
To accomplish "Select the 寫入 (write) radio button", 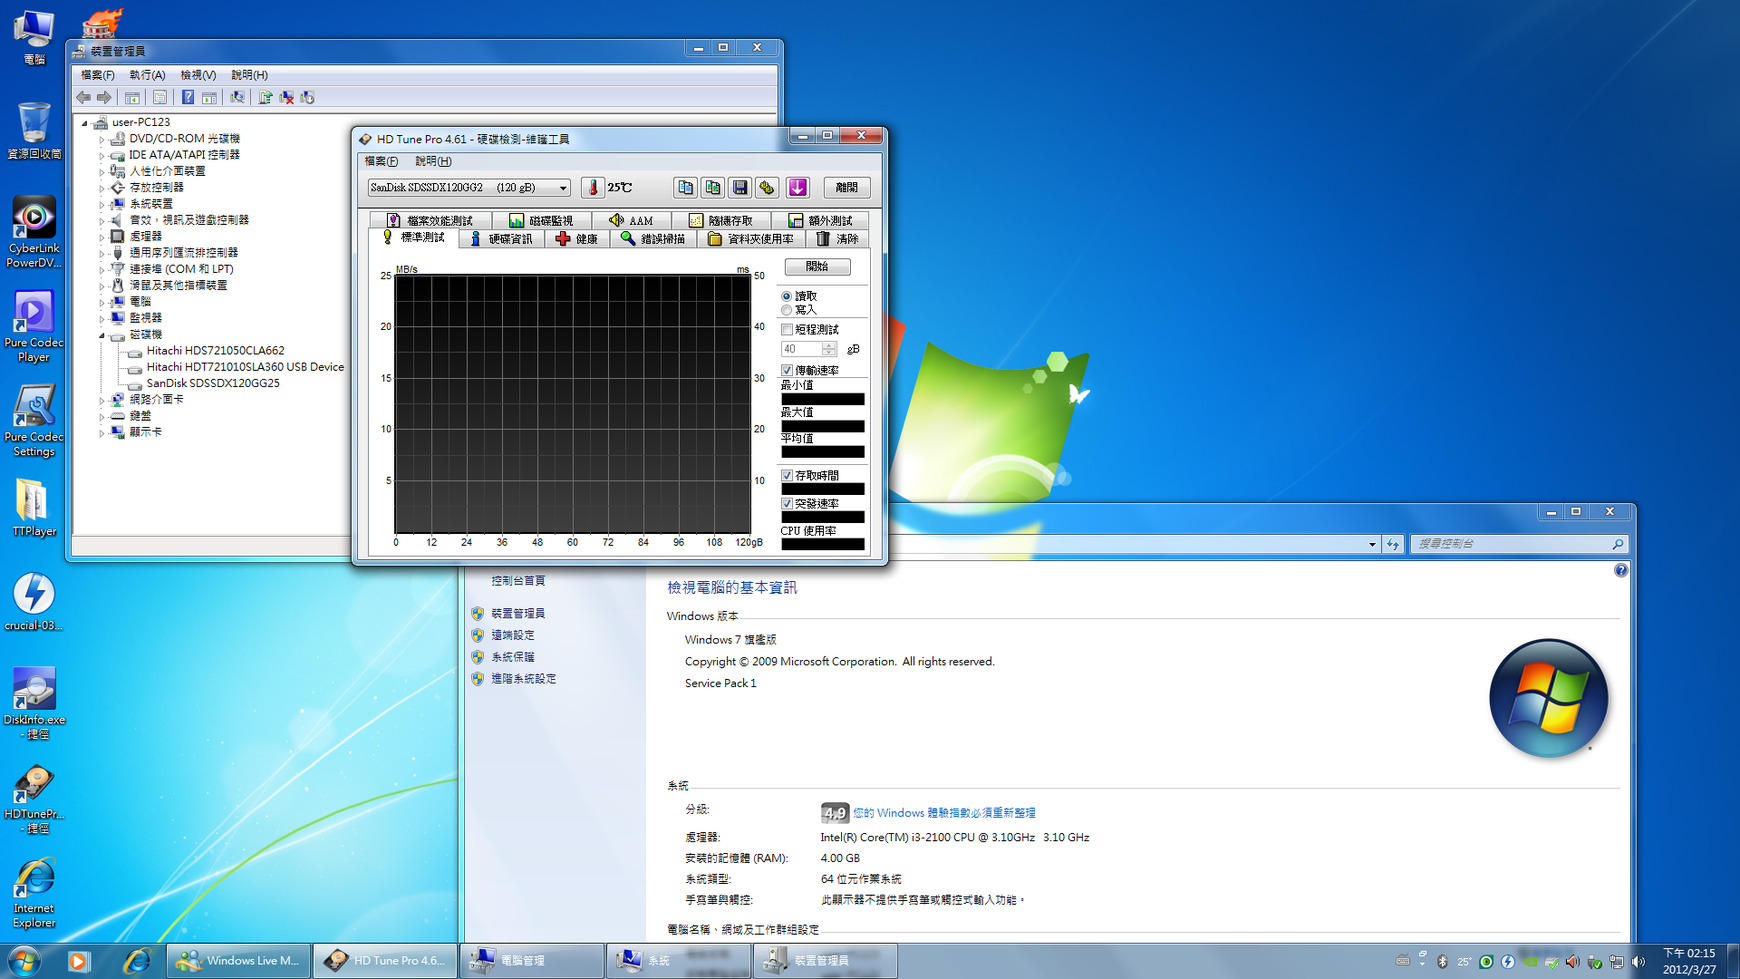I will [786, 310].
